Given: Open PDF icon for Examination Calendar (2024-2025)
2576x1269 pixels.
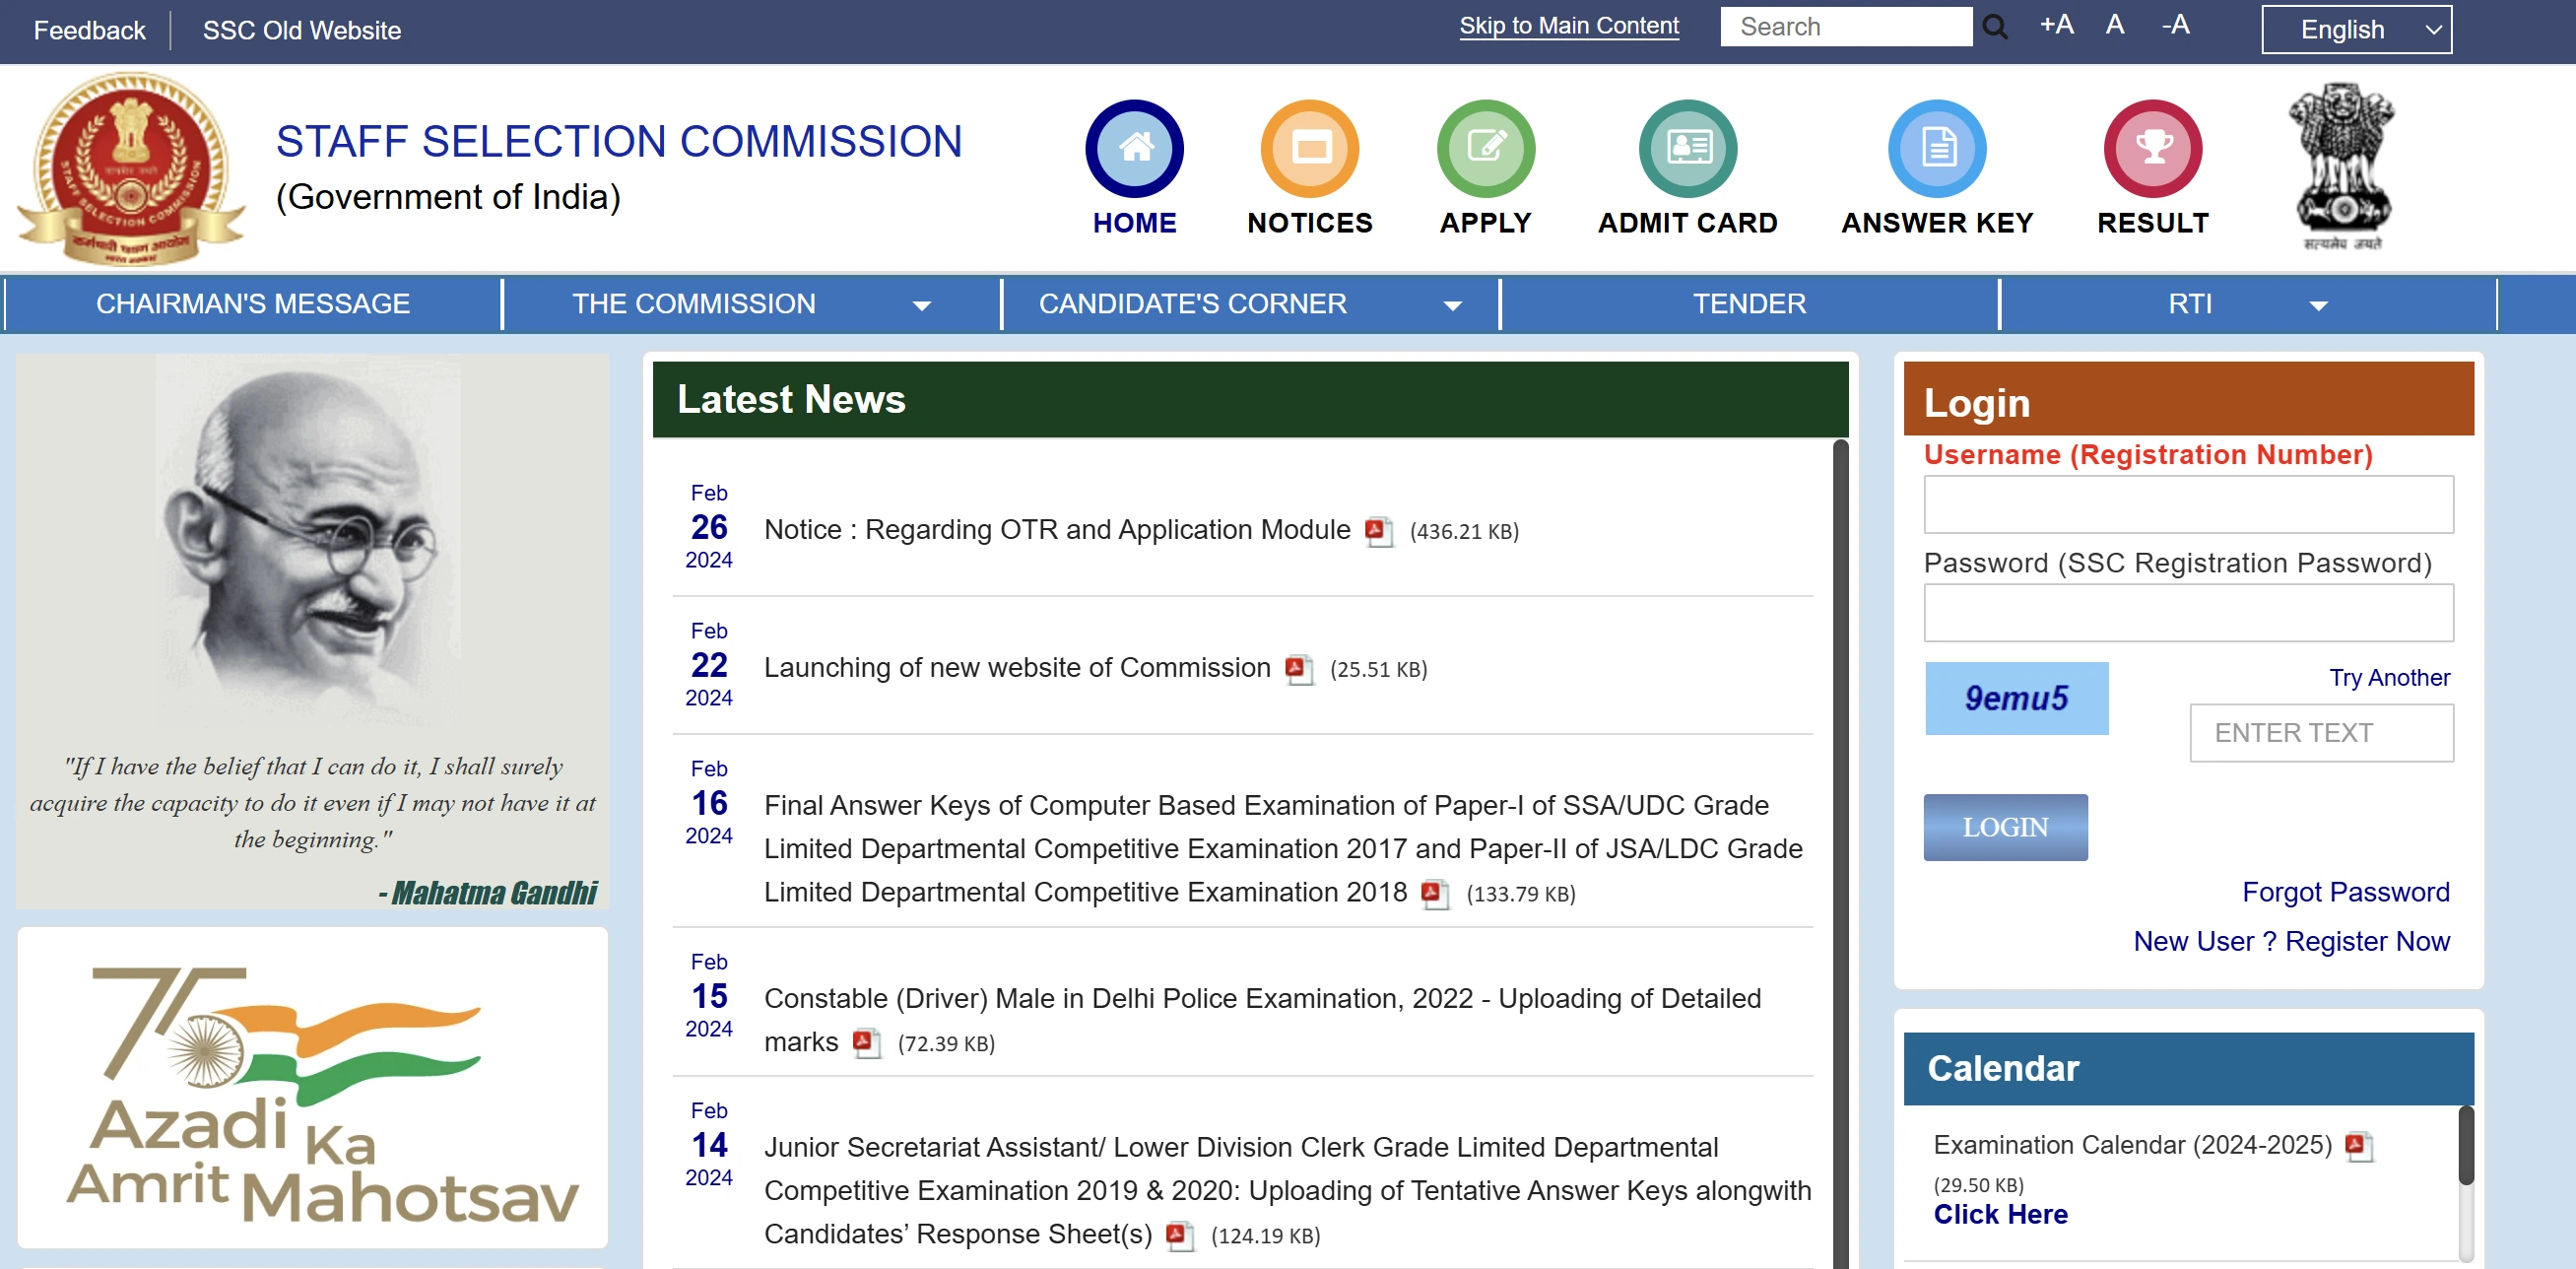Looking at the screenshot, I should point(2358,1145).
